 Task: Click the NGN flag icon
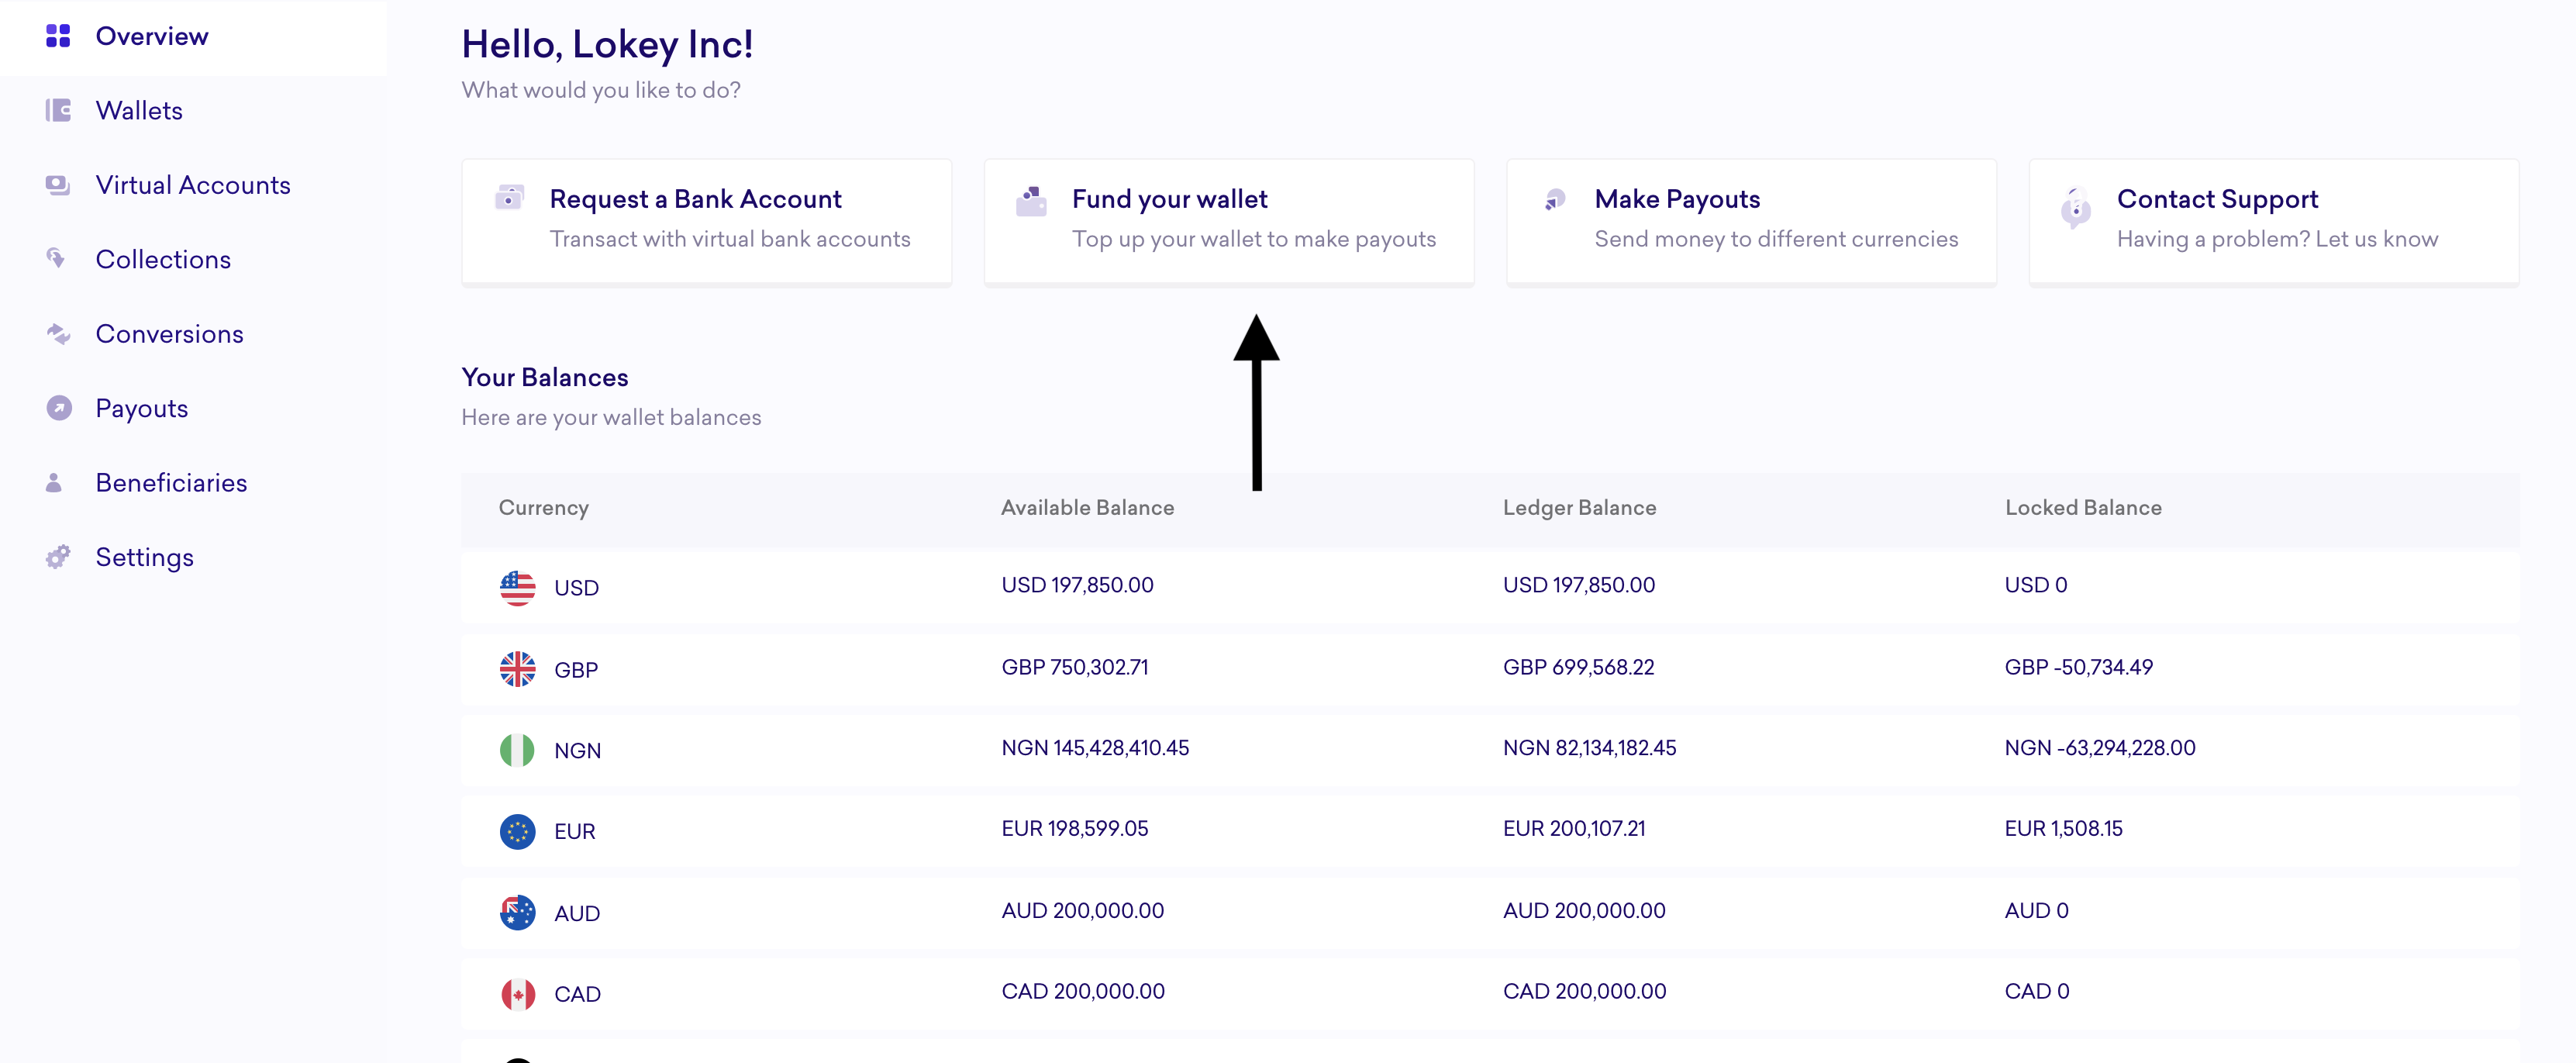[517, 750]
